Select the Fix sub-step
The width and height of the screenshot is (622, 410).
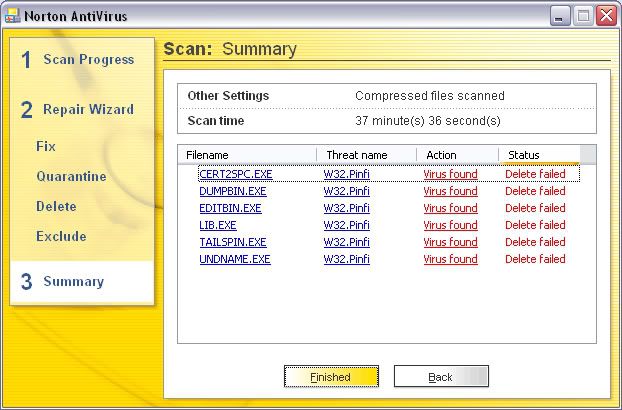[x=46, y=146]
